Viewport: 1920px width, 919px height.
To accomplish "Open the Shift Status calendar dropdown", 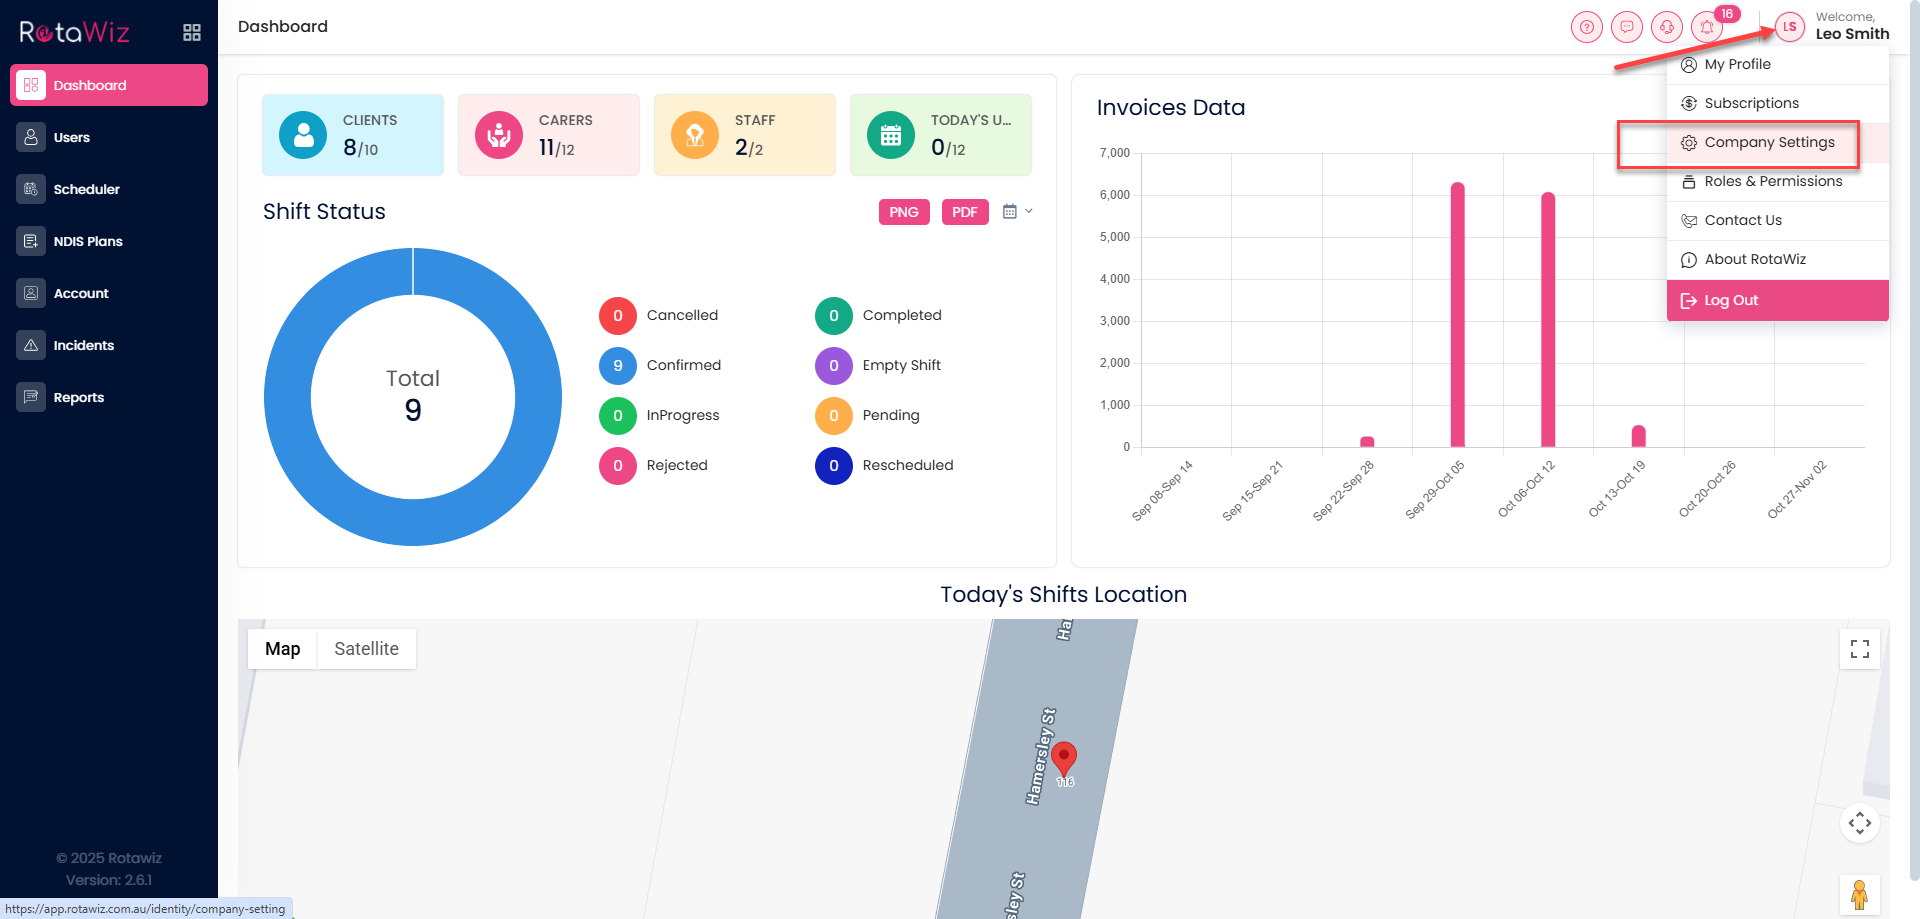I will pos(1016,212).
